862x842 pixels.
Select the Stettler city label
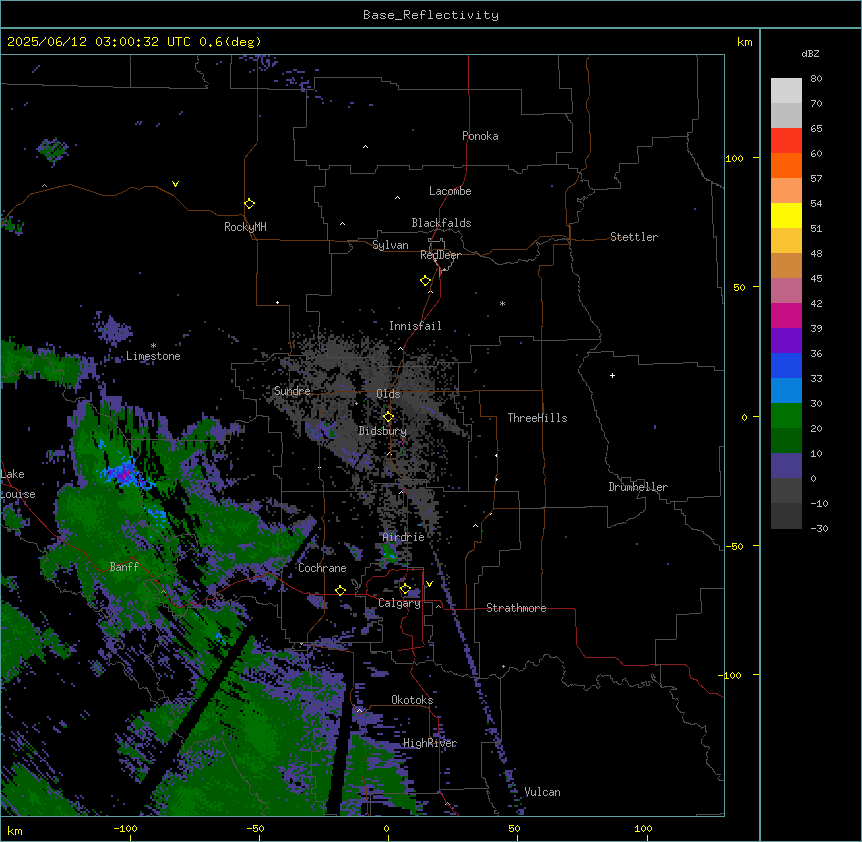click(634, 237)
